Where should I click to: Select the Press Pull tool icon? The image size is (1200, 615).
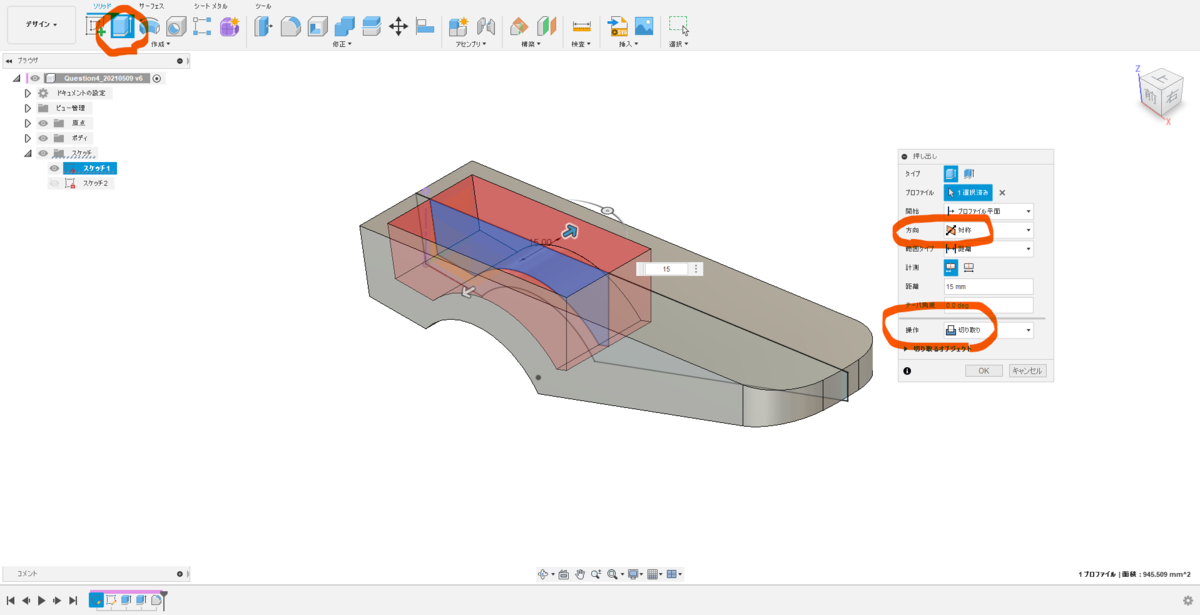[x=264, y=27]
